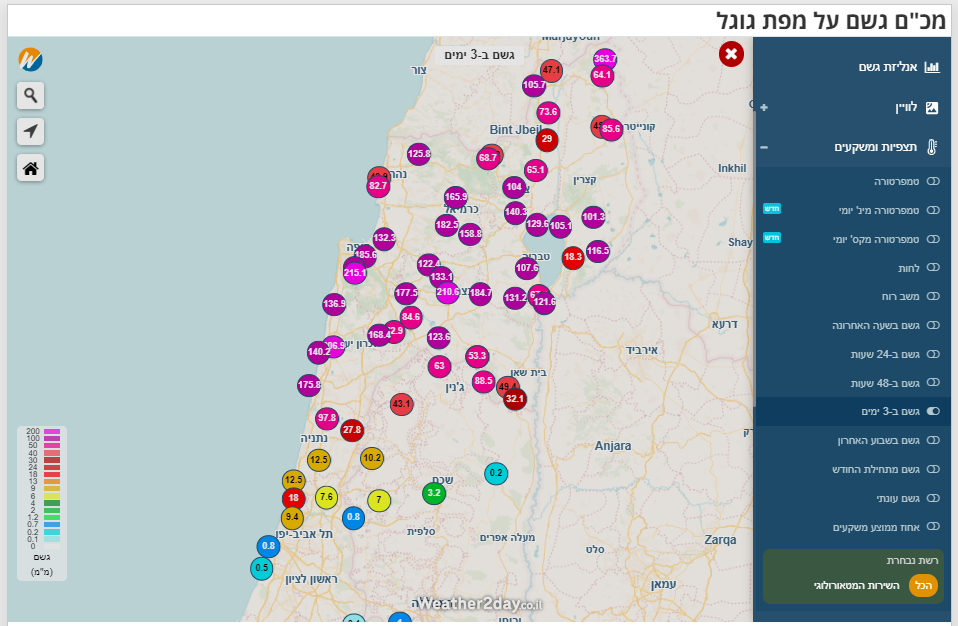Toggle גשם ב-24 שעות switch
The height and width of the screenshot is (626, 958).
coord(933,354)
